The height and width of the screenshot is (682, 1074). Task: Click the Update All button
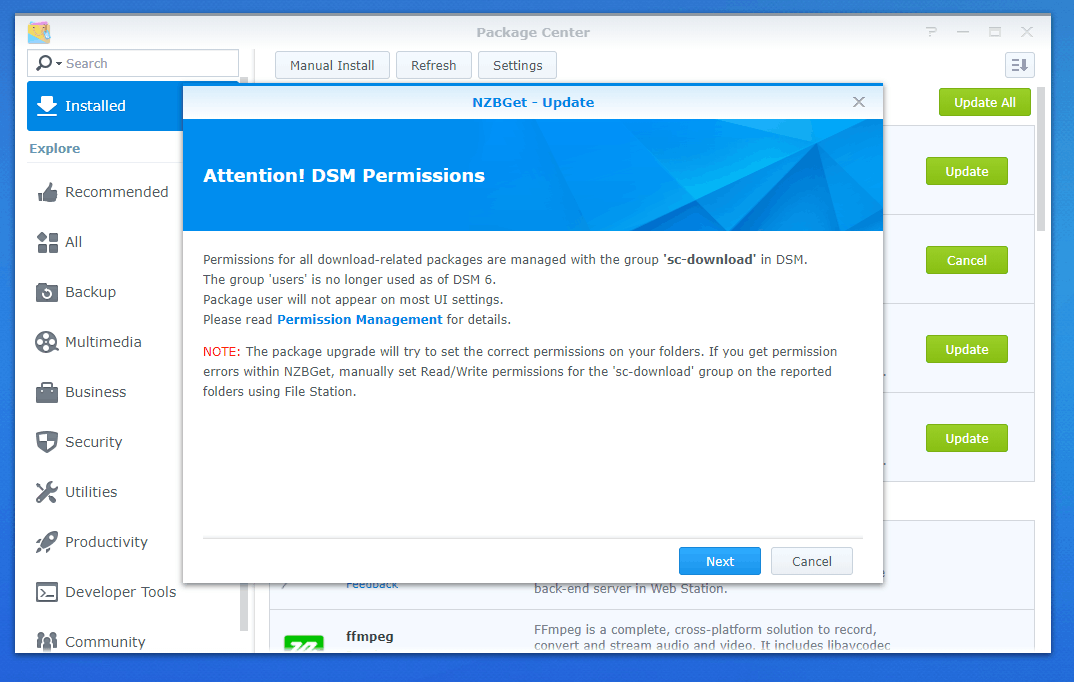pos(984,102)
